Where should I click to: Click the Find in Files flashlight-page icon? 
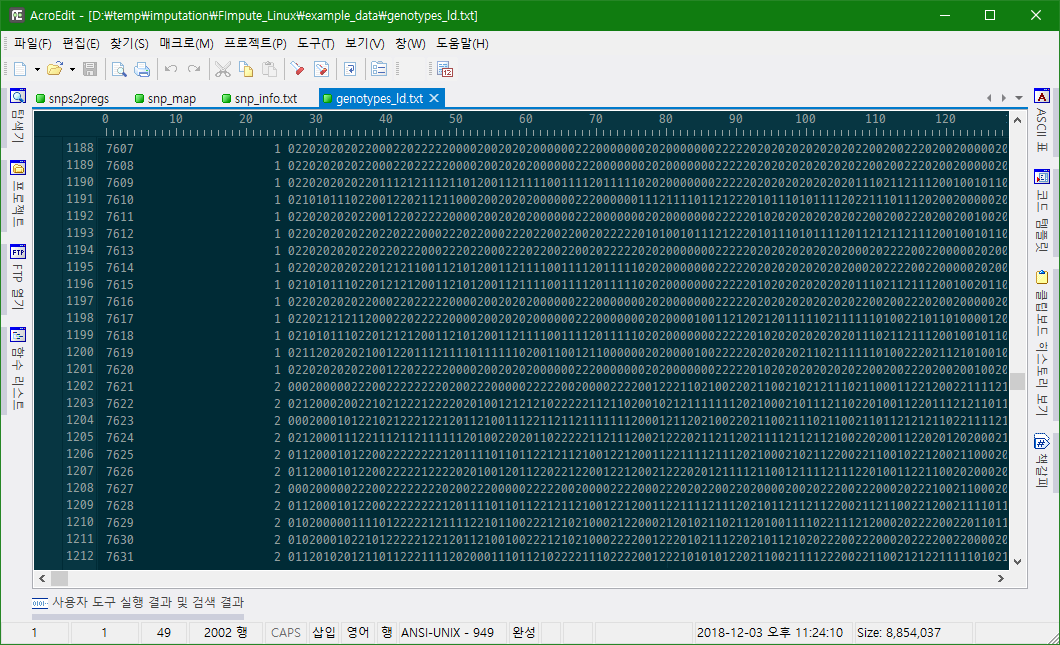pos(321,69)
